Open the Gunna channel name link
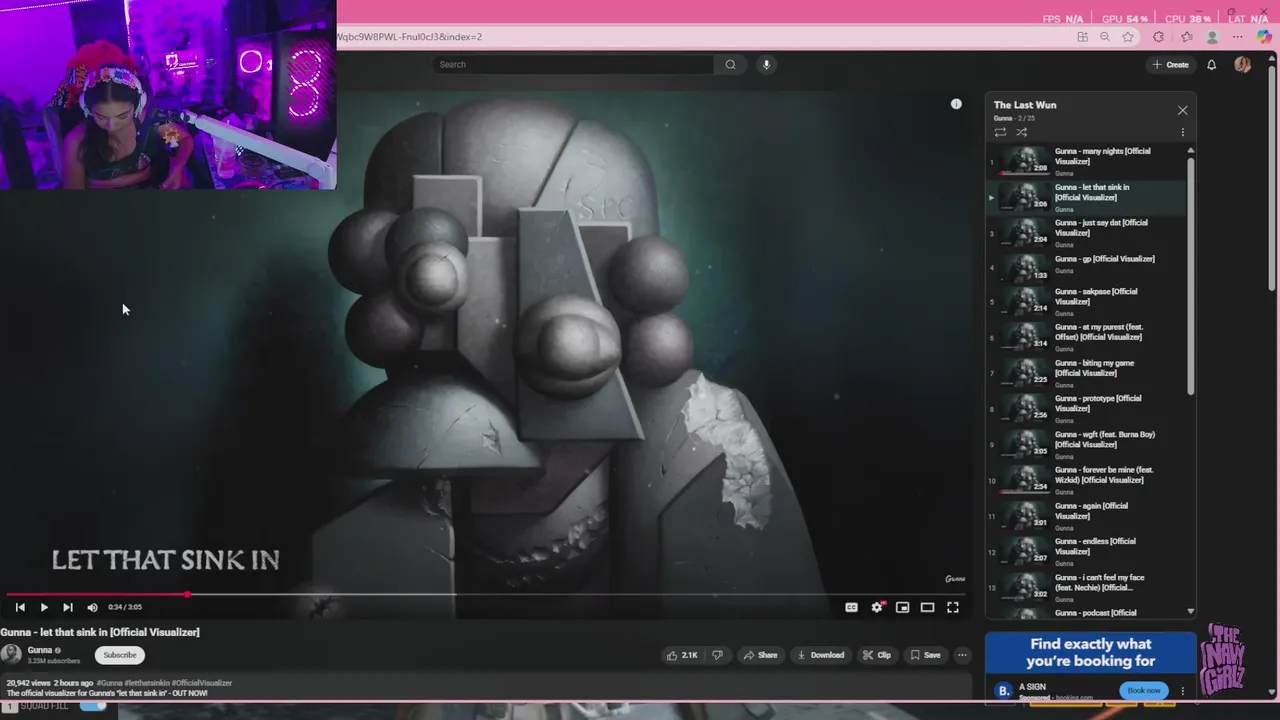Viewport: 1280px width, 720px height. point(40,650)
